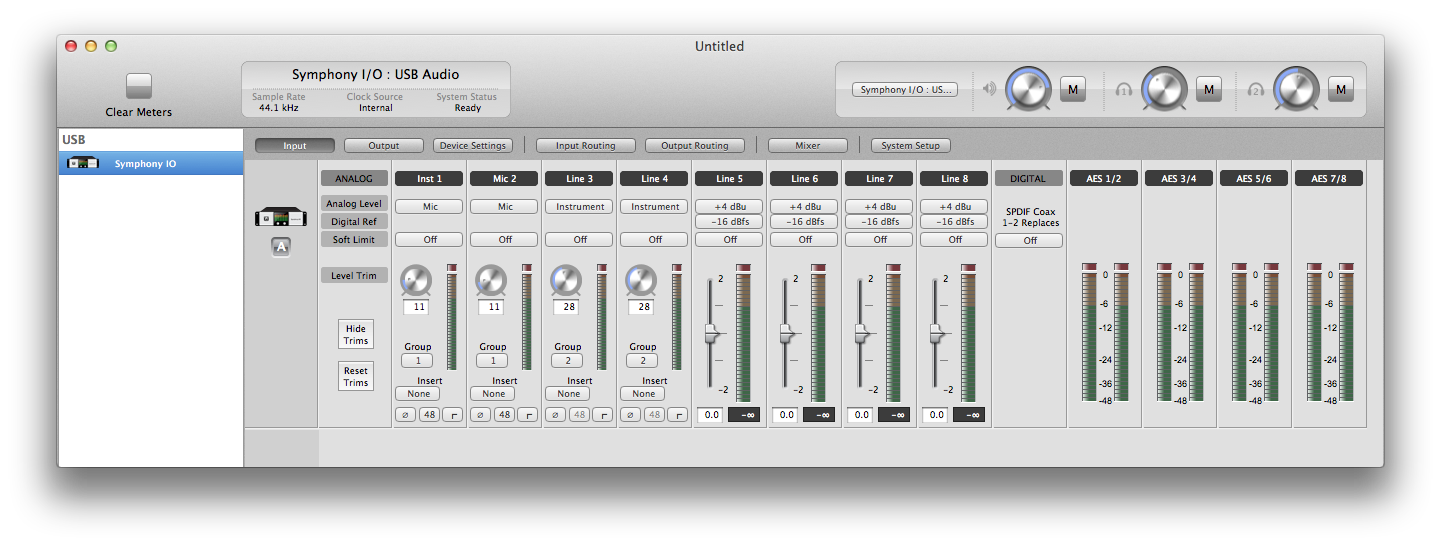
Task: Invert phase on the Line 3 channel
Action: click(555, 414)
